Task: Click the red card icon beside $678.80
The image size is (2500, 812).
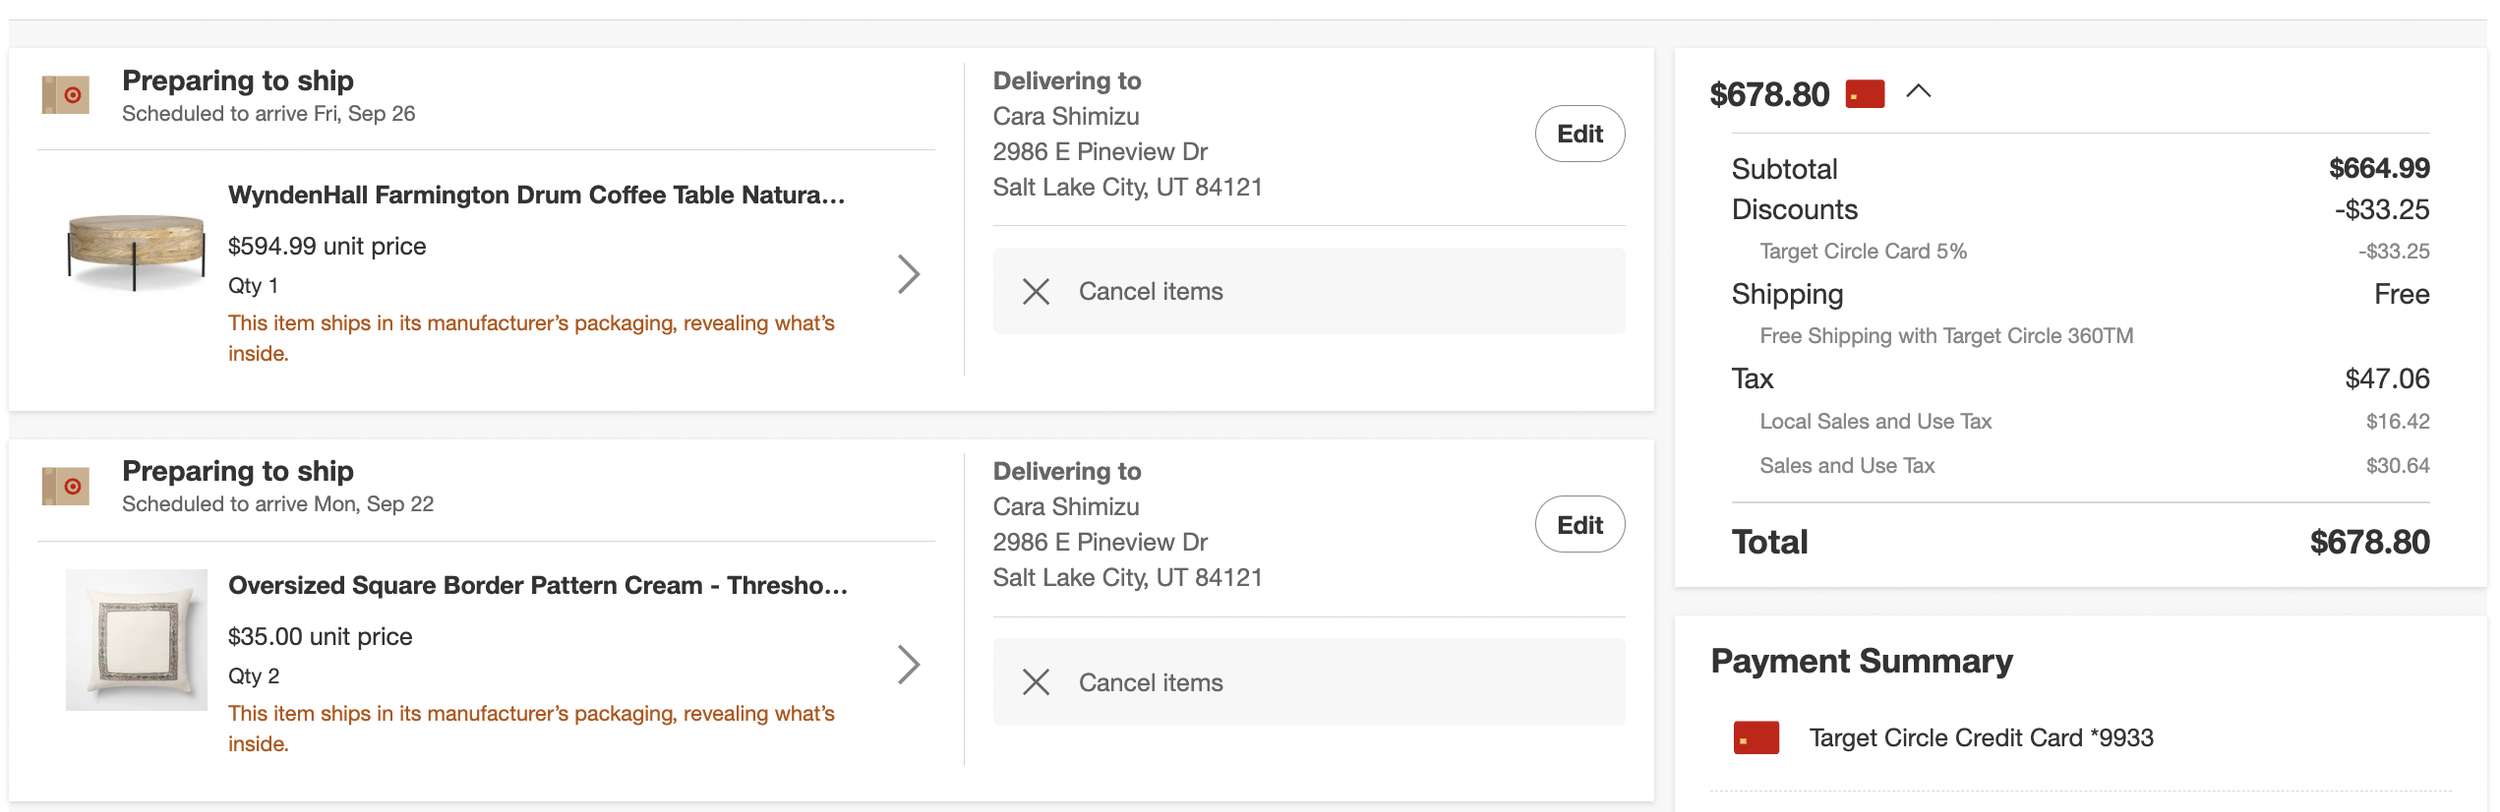Action: 1864,94
